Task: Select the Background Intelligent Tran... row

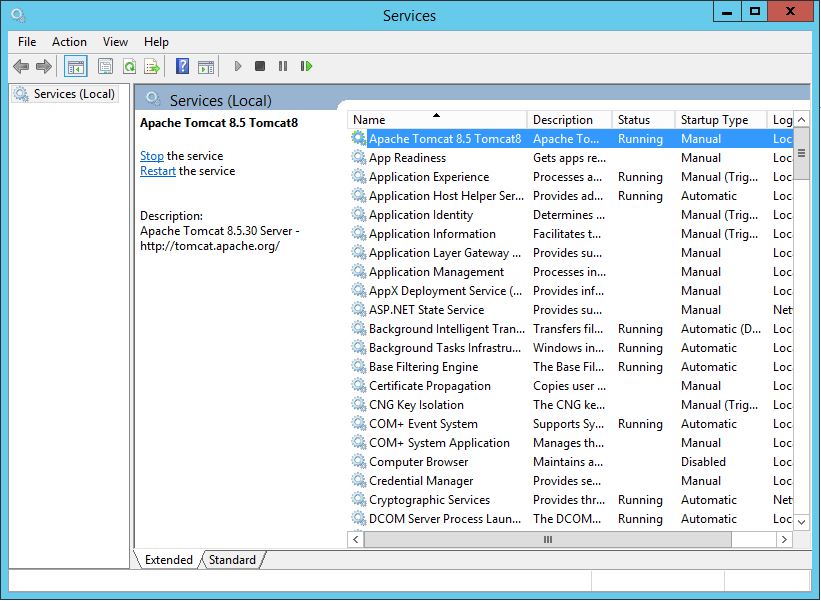Action: click(x=571, y=329)
